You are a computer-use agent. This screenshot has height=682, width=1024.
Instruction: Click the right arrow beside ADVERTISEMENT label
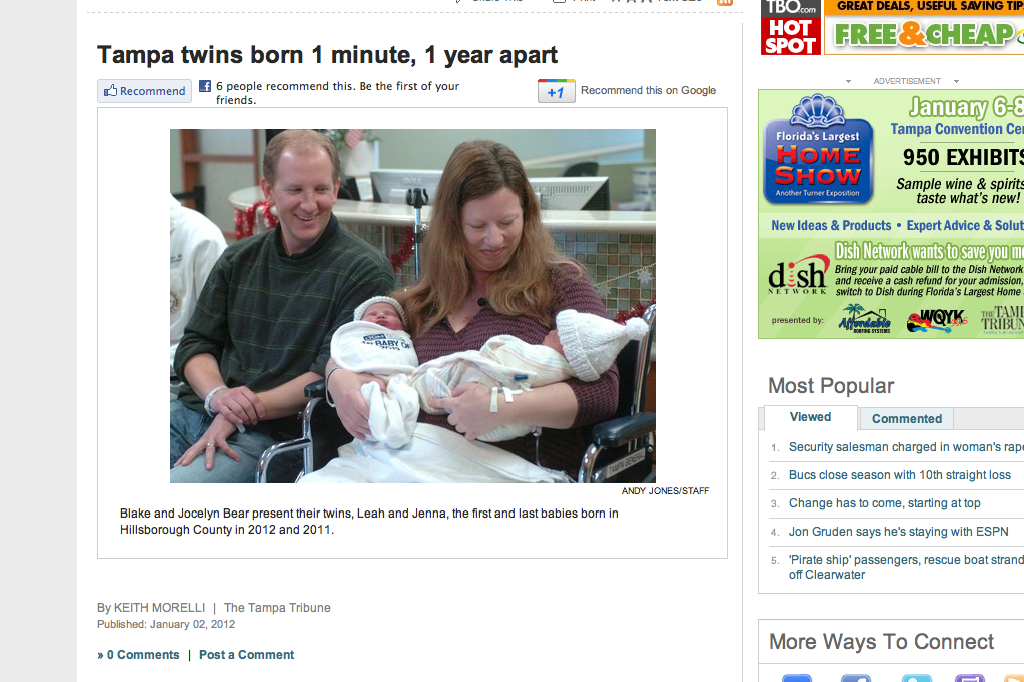(956, 82)
